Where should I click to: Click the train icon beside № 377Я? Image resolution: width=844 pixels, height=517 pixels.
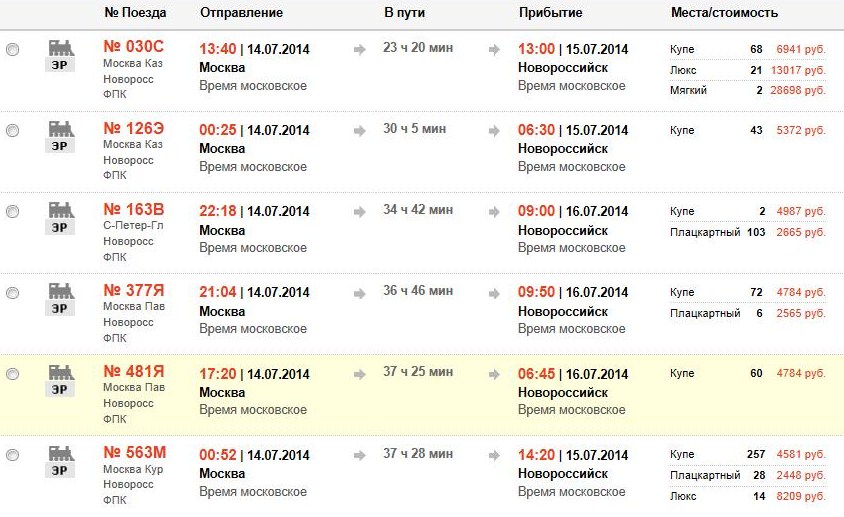click(60, 298)
